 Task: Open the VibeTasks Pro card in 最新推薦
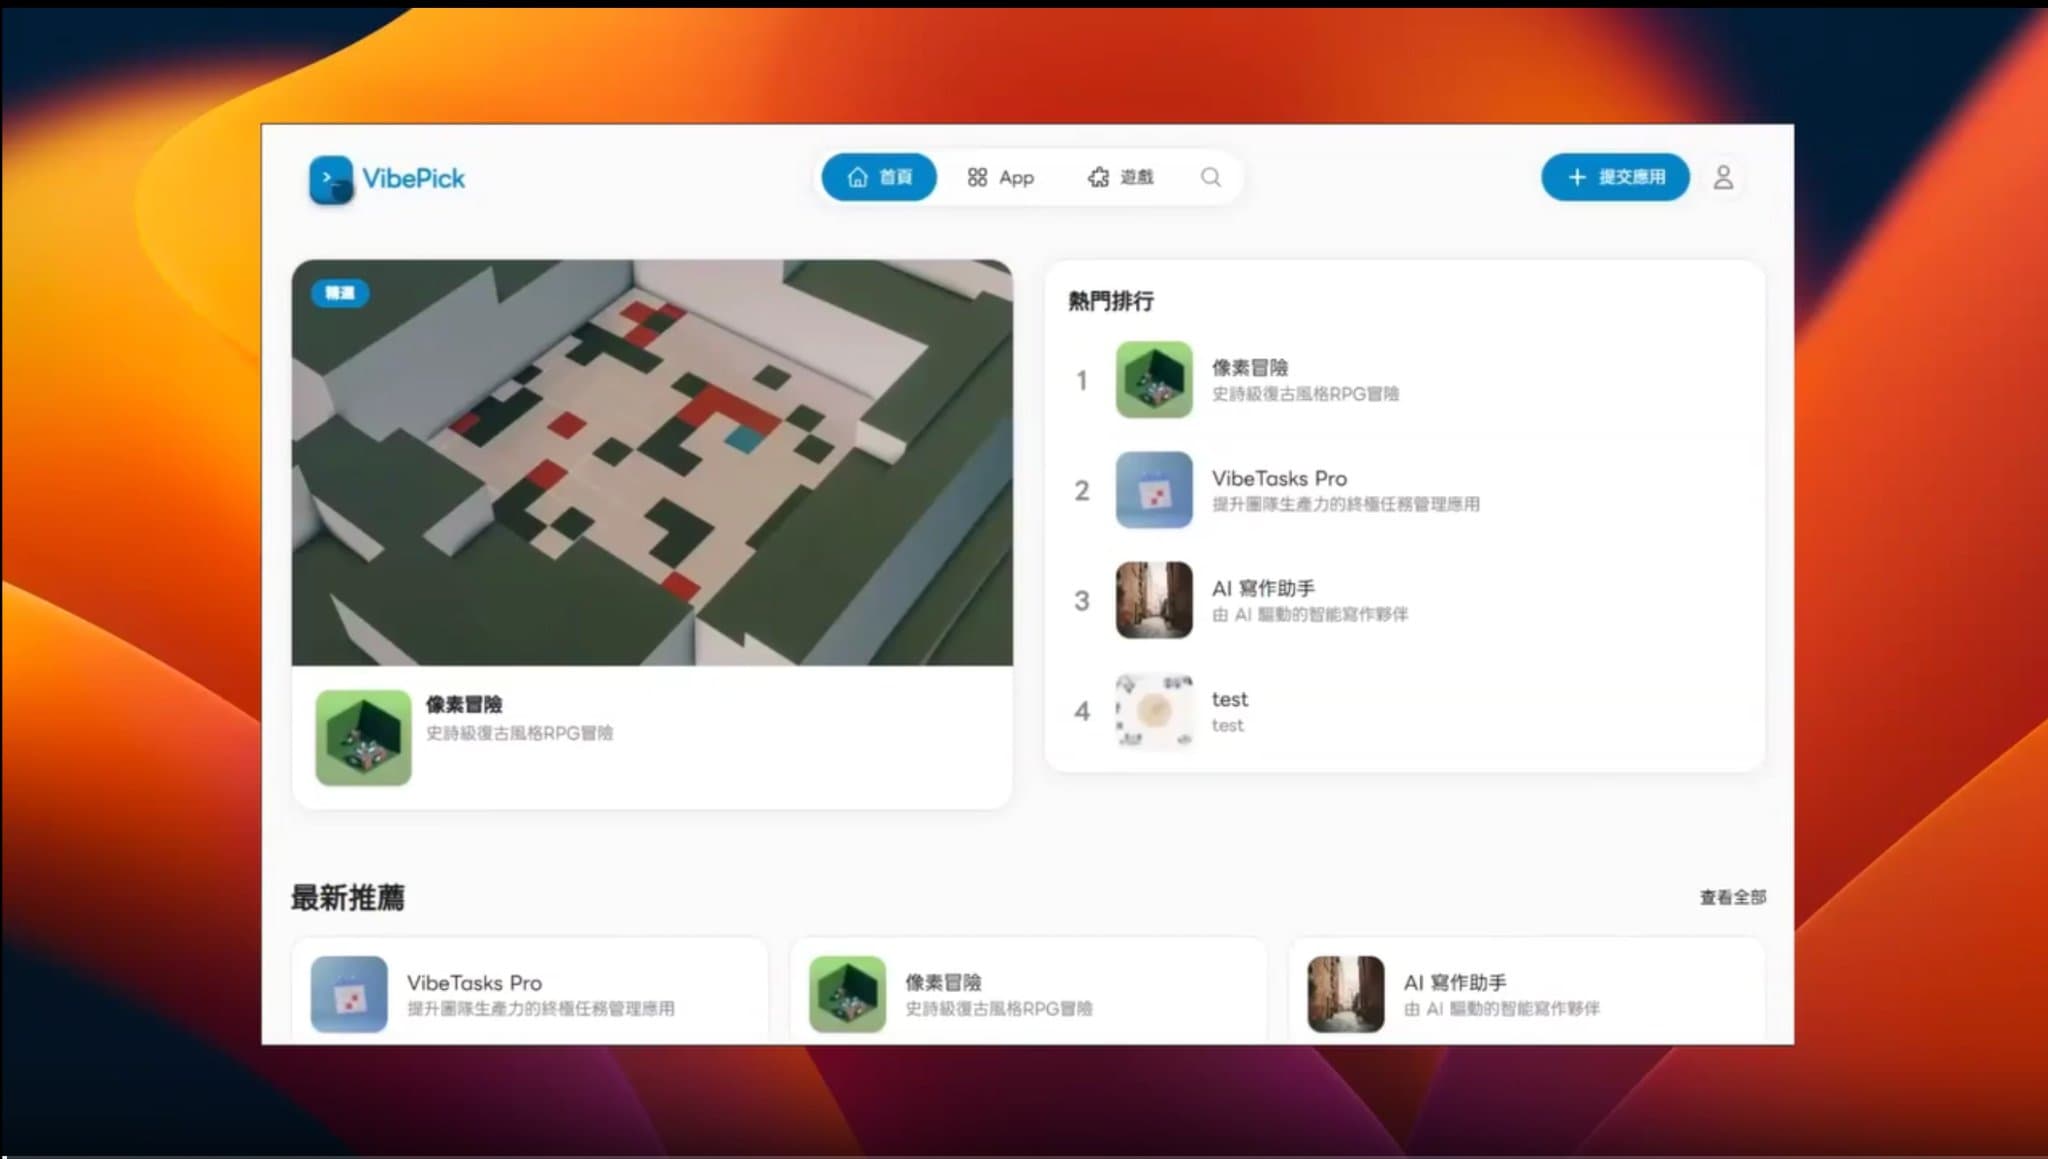530,993
